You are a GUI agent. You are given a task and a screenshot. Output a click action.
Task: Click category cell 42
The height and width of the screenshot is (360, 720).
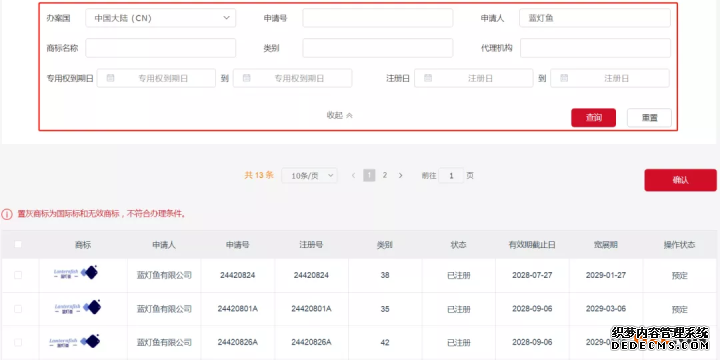coord(385,343)
